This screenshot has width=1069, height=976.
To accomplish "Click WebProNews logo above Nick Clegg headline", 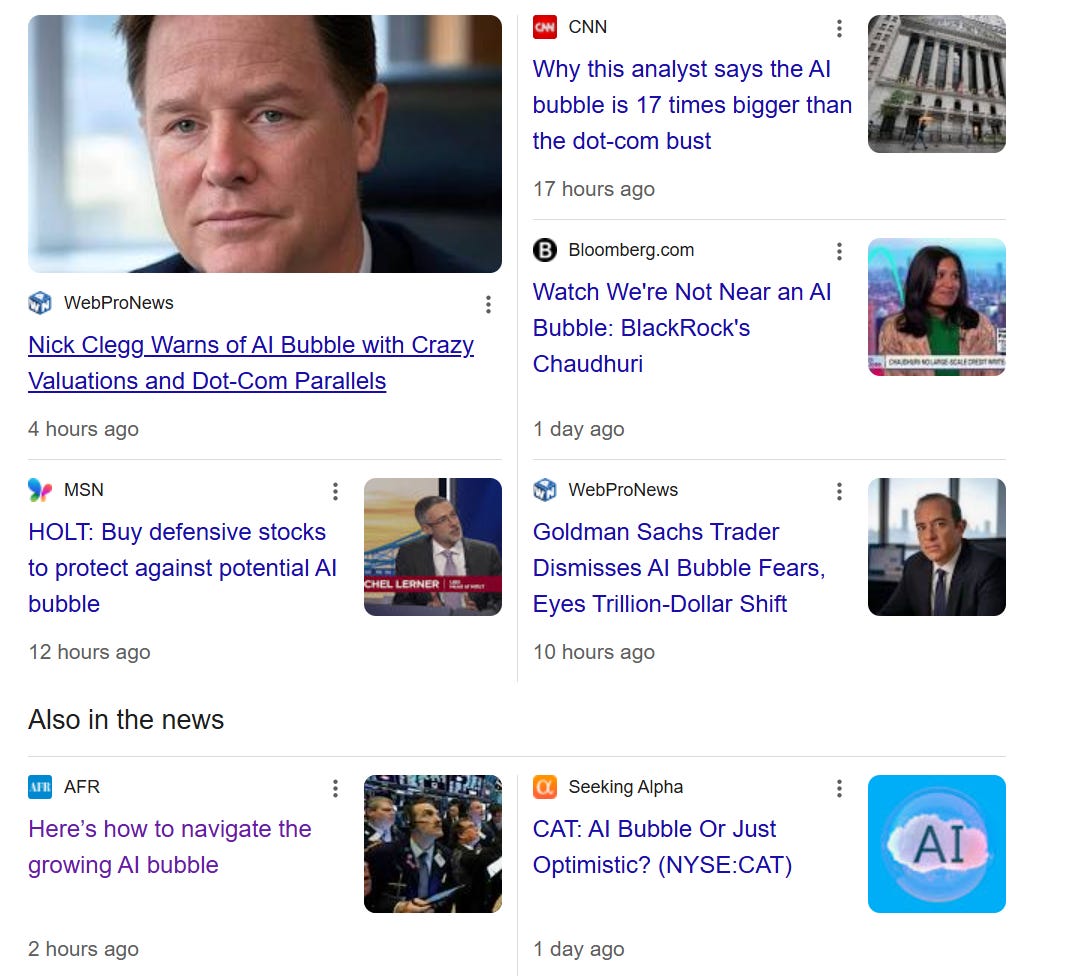I will pyautogui.click(x=40, y=303).
